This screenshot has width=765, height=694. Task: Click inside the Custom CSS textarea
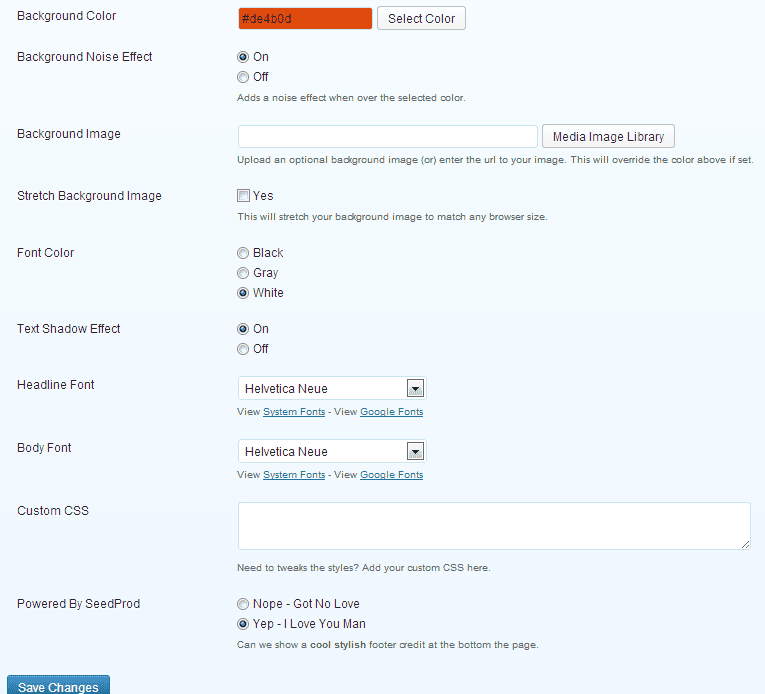tap(494, 526)
